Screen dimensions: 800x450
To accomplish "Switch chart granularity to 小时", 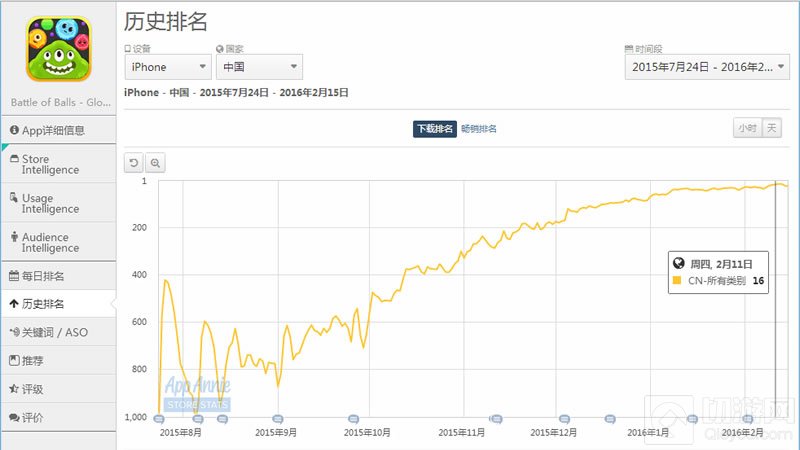I will 746,128.
